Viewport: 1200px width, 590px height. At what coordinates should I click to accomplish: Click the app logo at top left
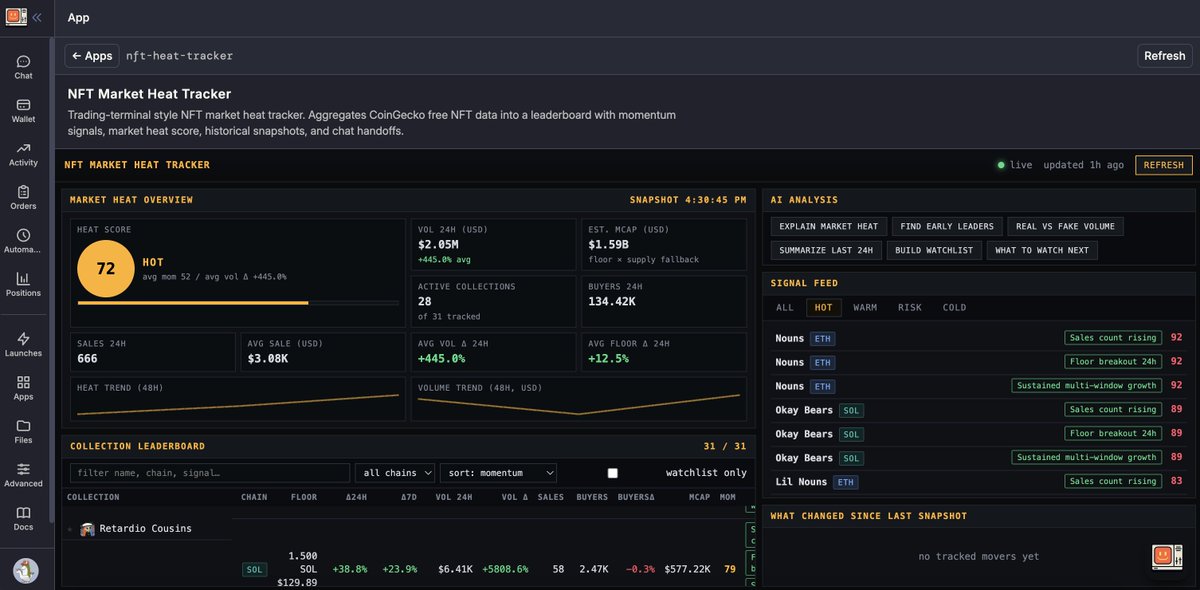pyautogui.click(x=16, y=17)
